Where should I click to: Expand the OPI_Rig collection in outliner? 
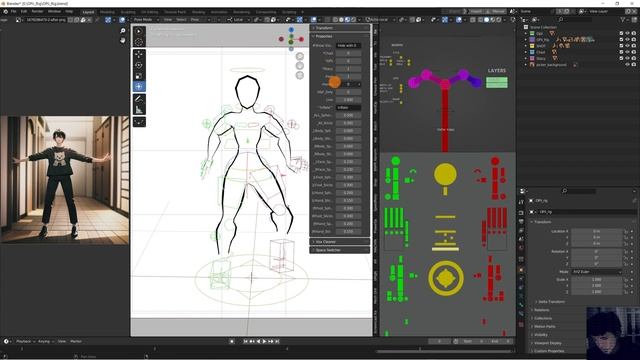[526, 40]
